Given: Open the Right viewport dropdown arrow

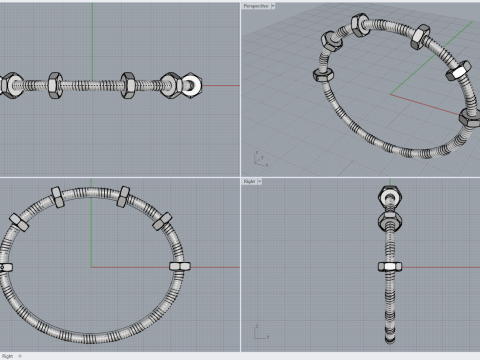Looking at the screenshot, I should coord(260,181).
